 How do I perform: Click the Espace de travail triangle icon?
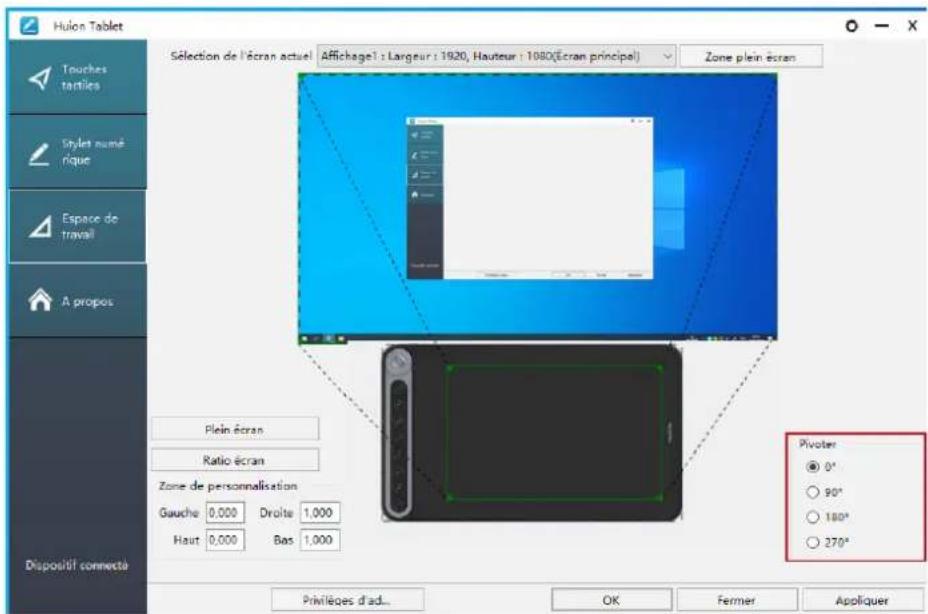click(x=40, y=227)
